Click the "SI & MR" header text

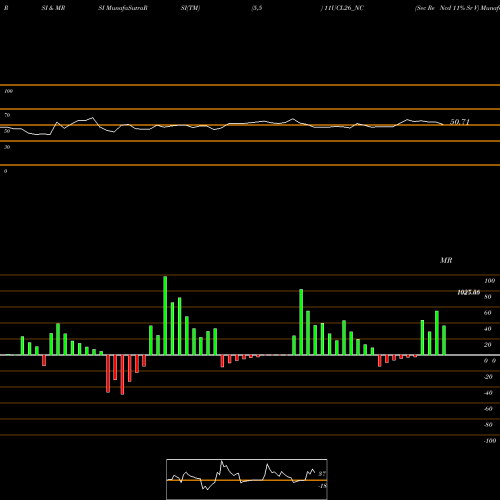53,8
